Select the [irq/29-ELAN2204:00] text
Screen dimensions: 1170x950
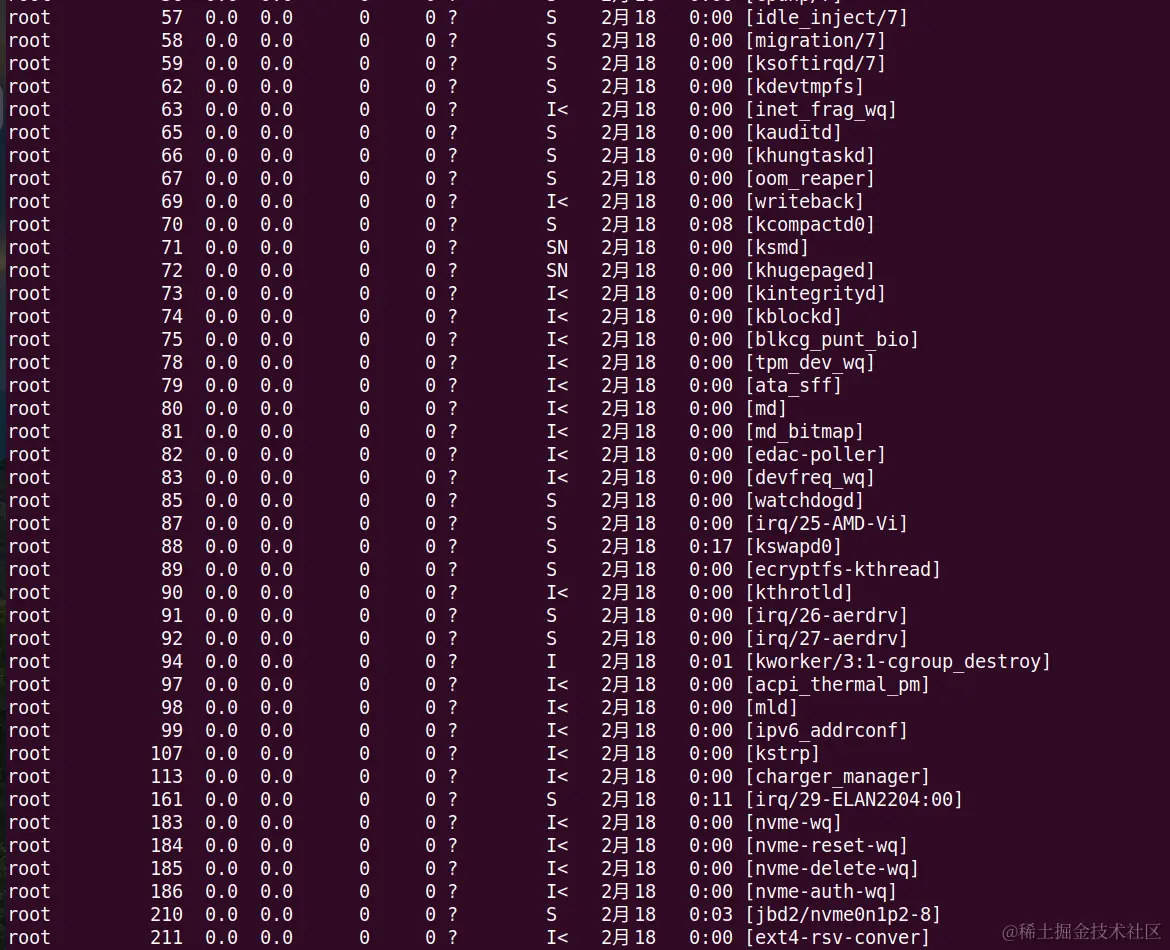click(x=854, y=800)
